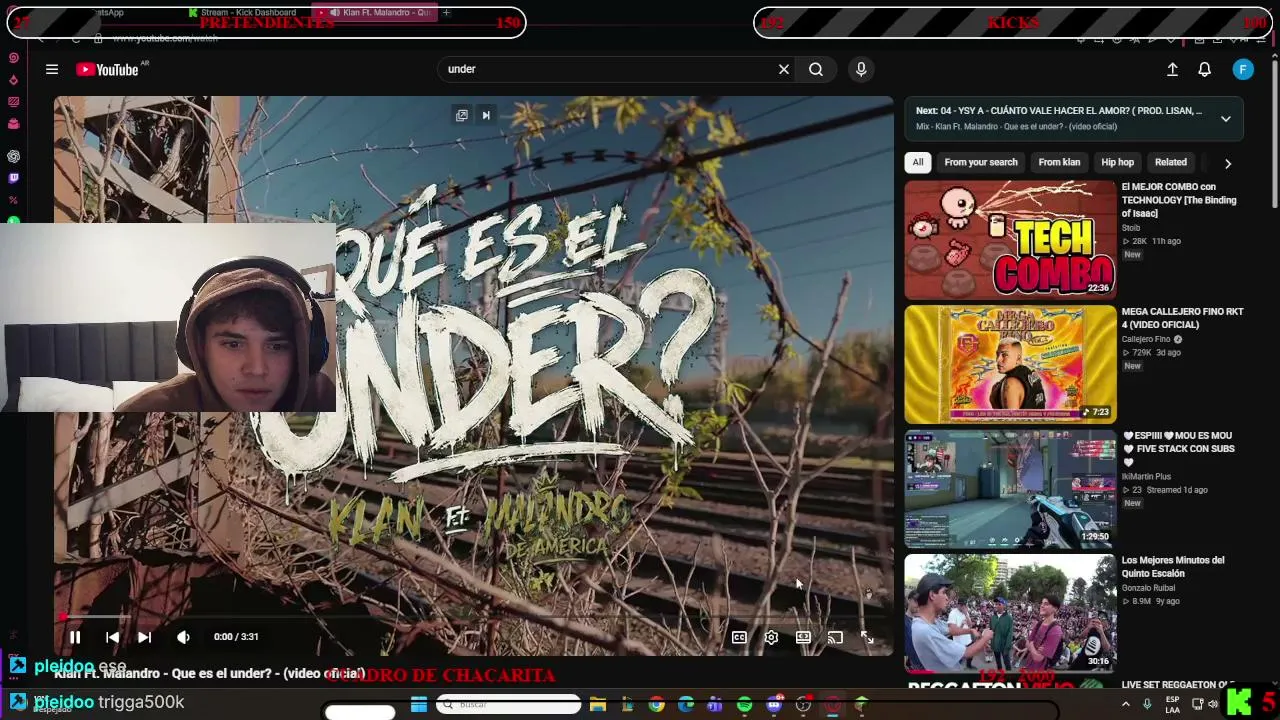The image size is (1280, 720).
Task: Select the All filter chip
Action: pyautogui.click(x=918, y=162)
